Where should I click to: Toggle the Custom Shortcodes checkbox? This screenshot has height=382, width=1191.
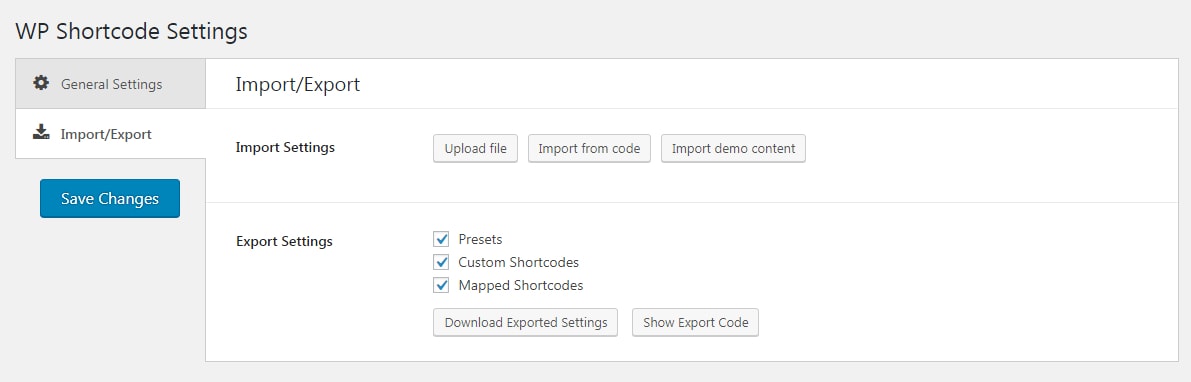click(441, 262)
